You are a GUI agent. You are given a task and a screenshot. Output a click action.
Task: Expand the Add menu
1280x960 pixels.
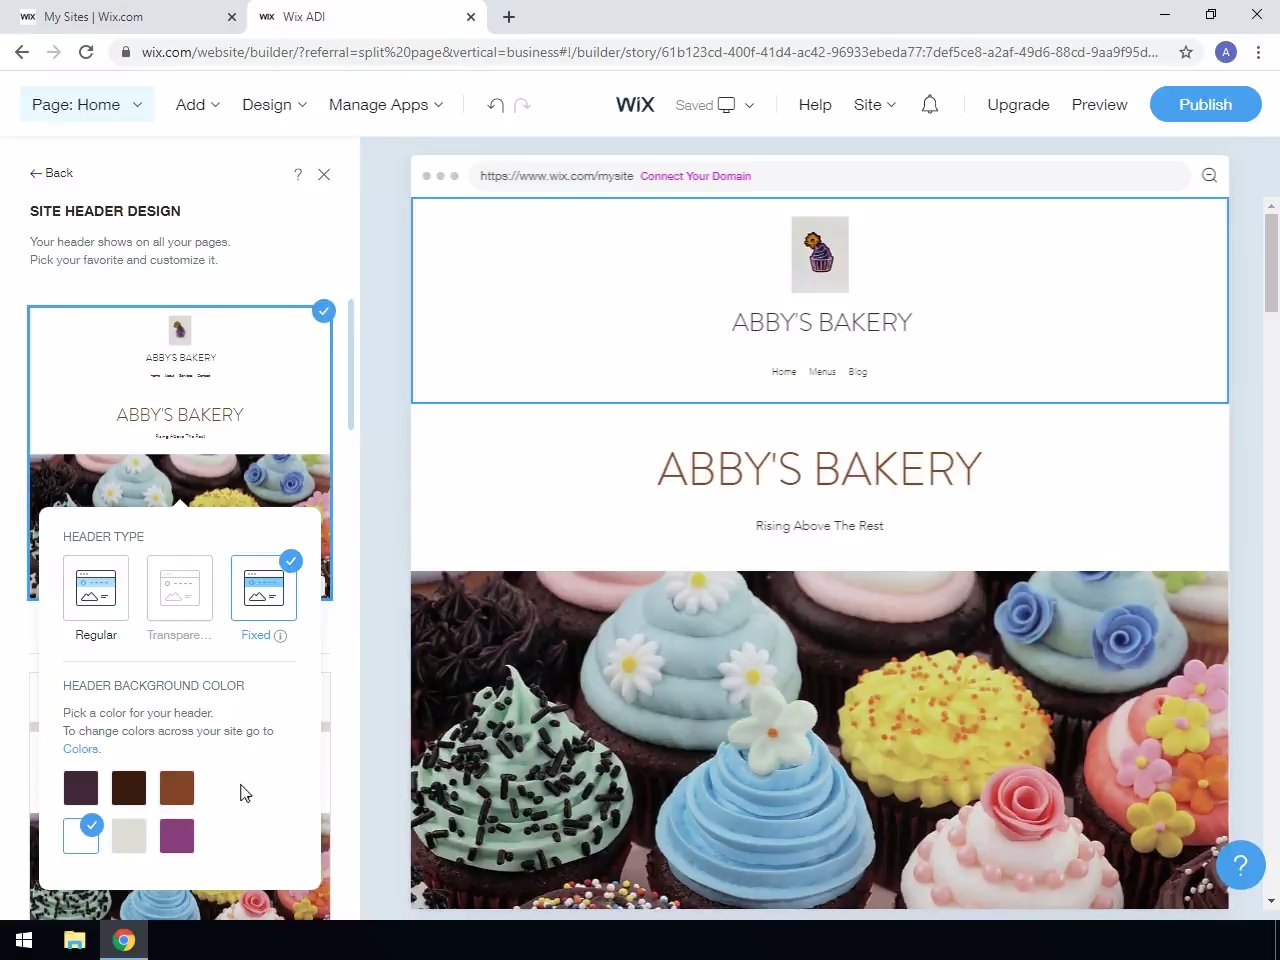[x=198, y=105]
